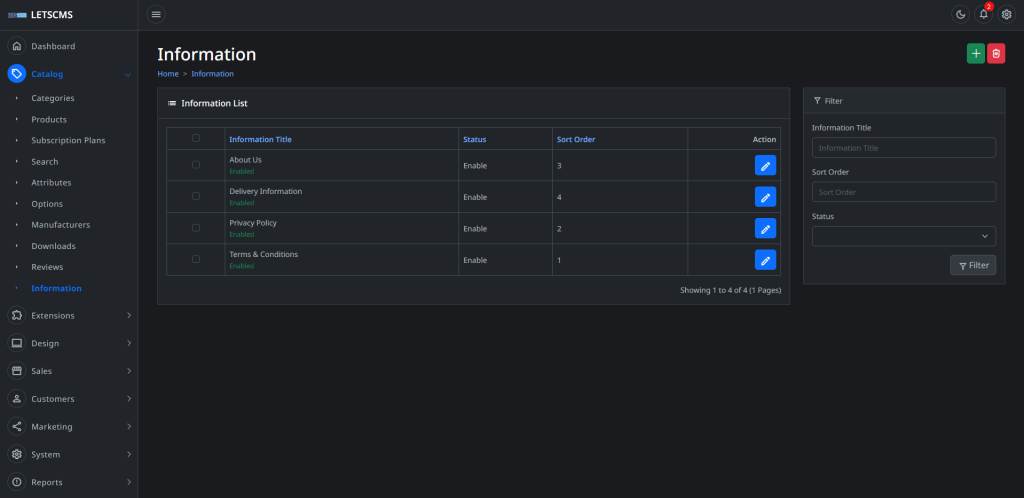Click the "Terms & Conditions" title text
Image resolution: width=1024 pixels, height=498 pixels.
tap(264, 254)
